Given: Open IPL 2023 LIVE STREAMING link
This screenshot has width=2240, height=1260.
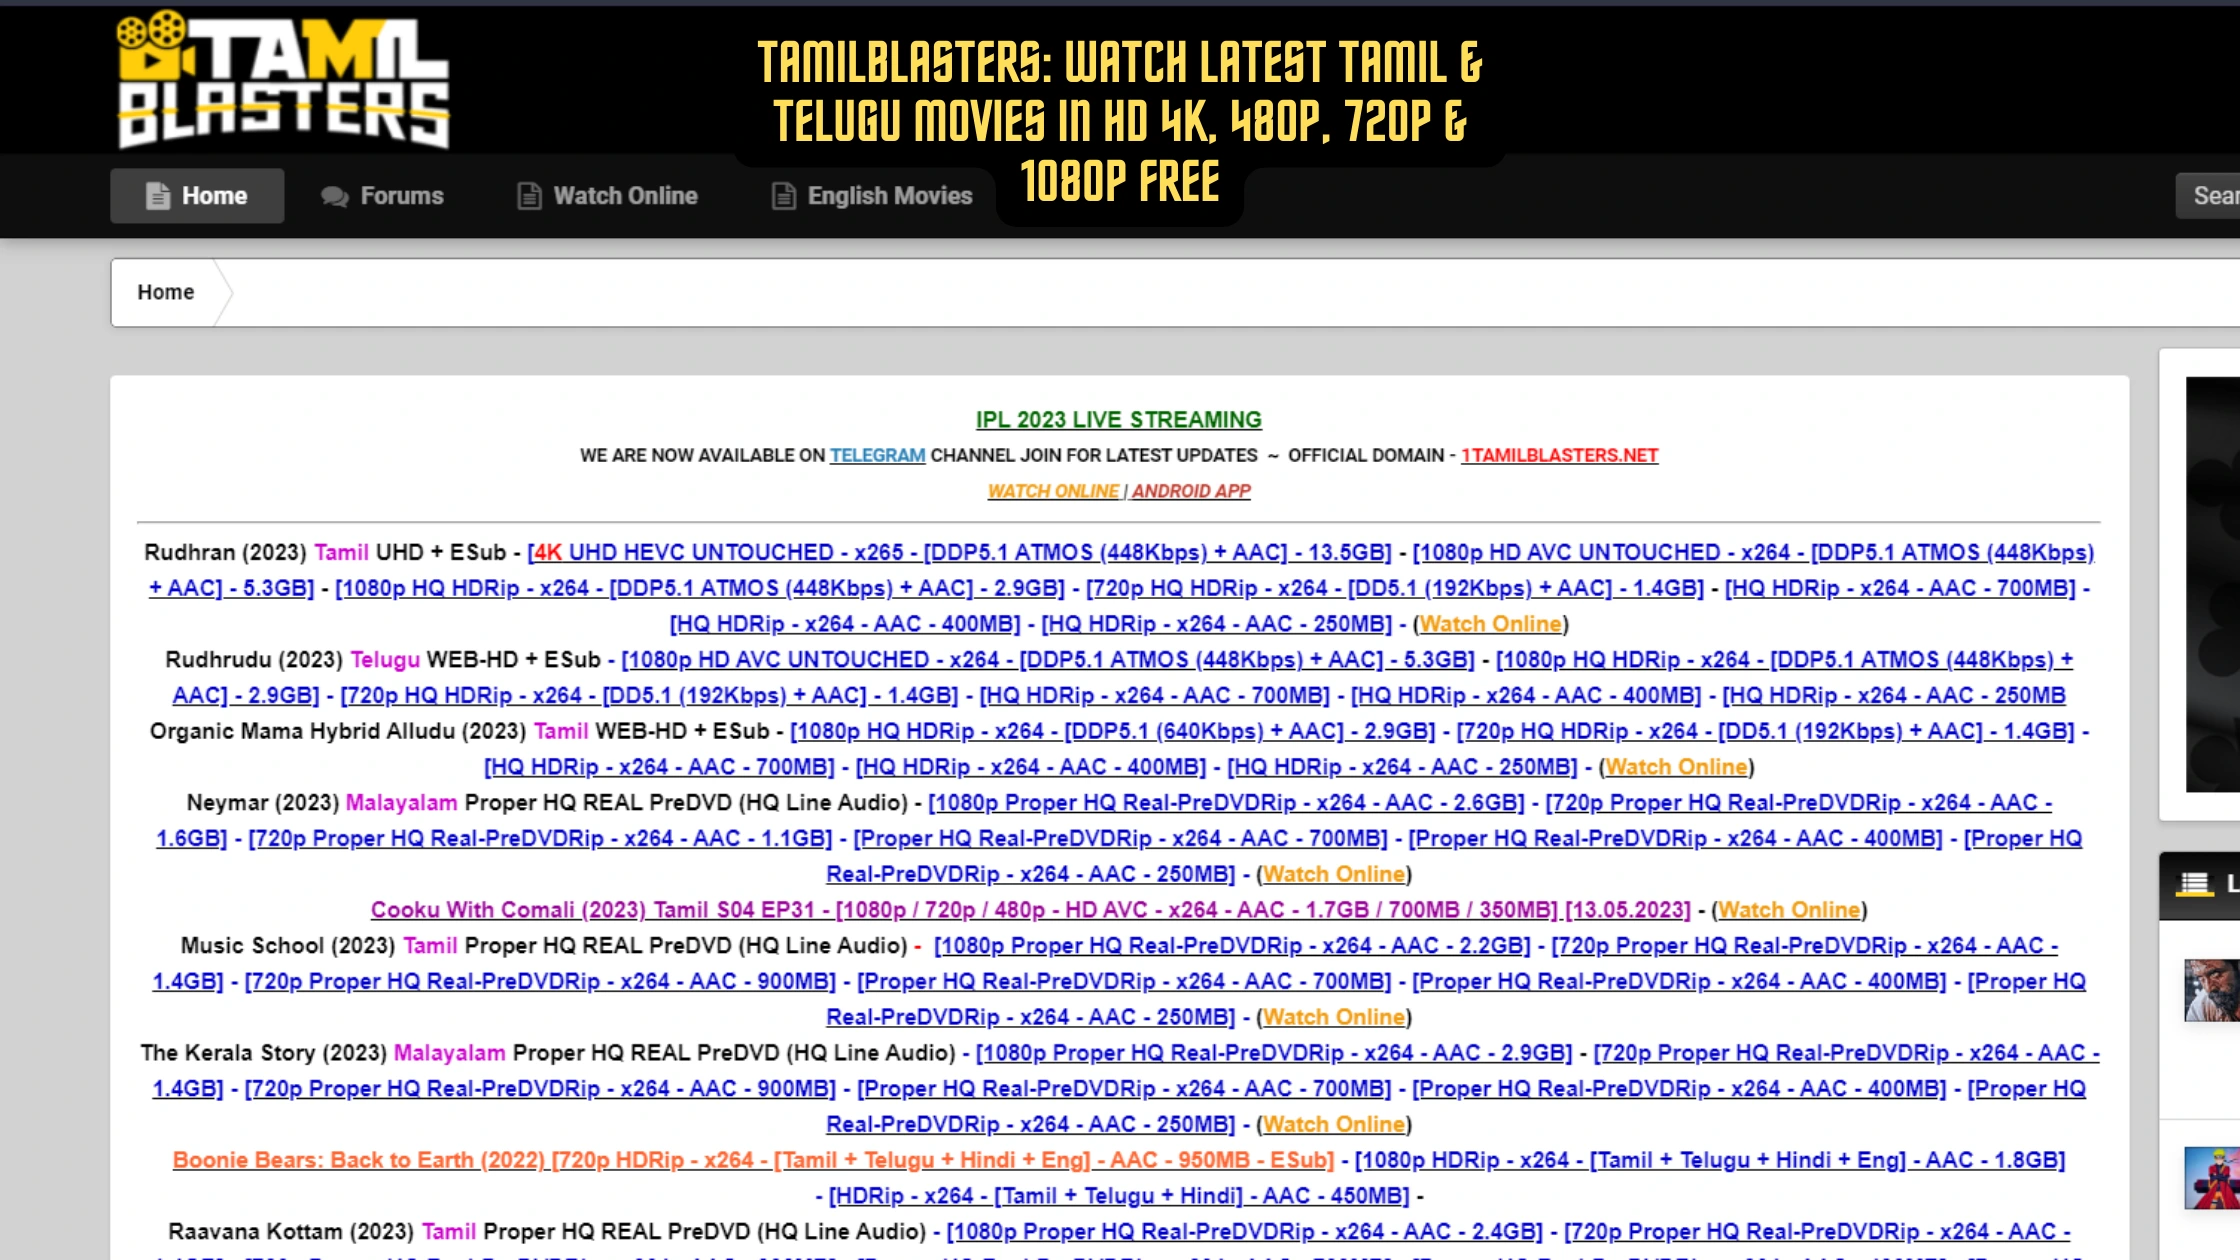Looking at the screenshot, I should [1118, 420].
